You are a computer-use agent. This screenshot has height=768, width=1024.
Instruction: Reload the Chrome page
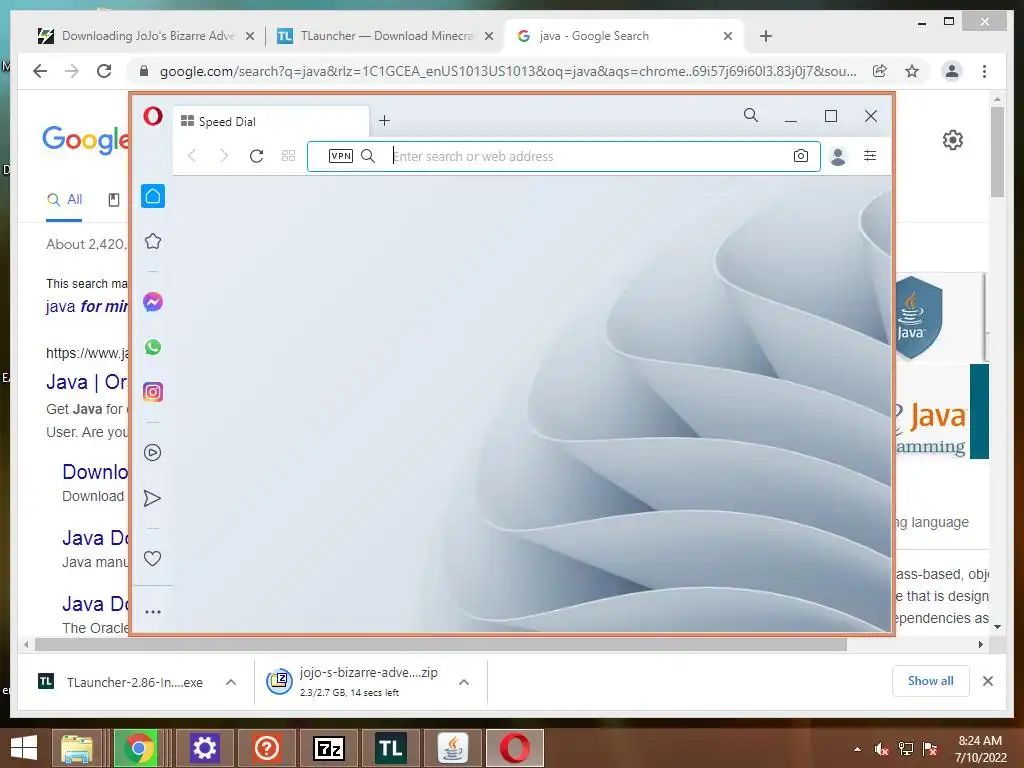pos(104,71)
